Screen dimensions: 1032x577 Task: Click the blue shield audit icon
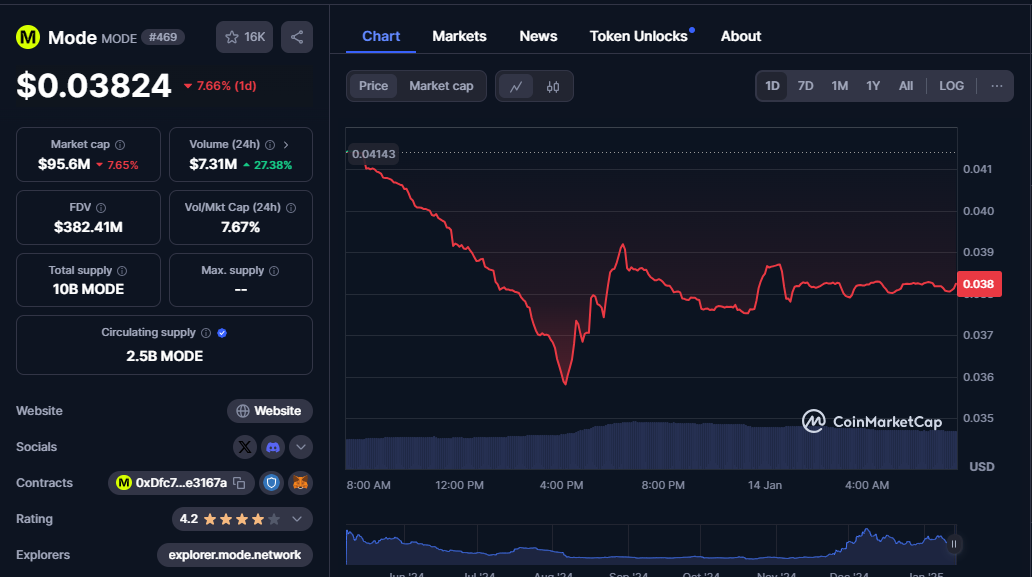point(270,483)
